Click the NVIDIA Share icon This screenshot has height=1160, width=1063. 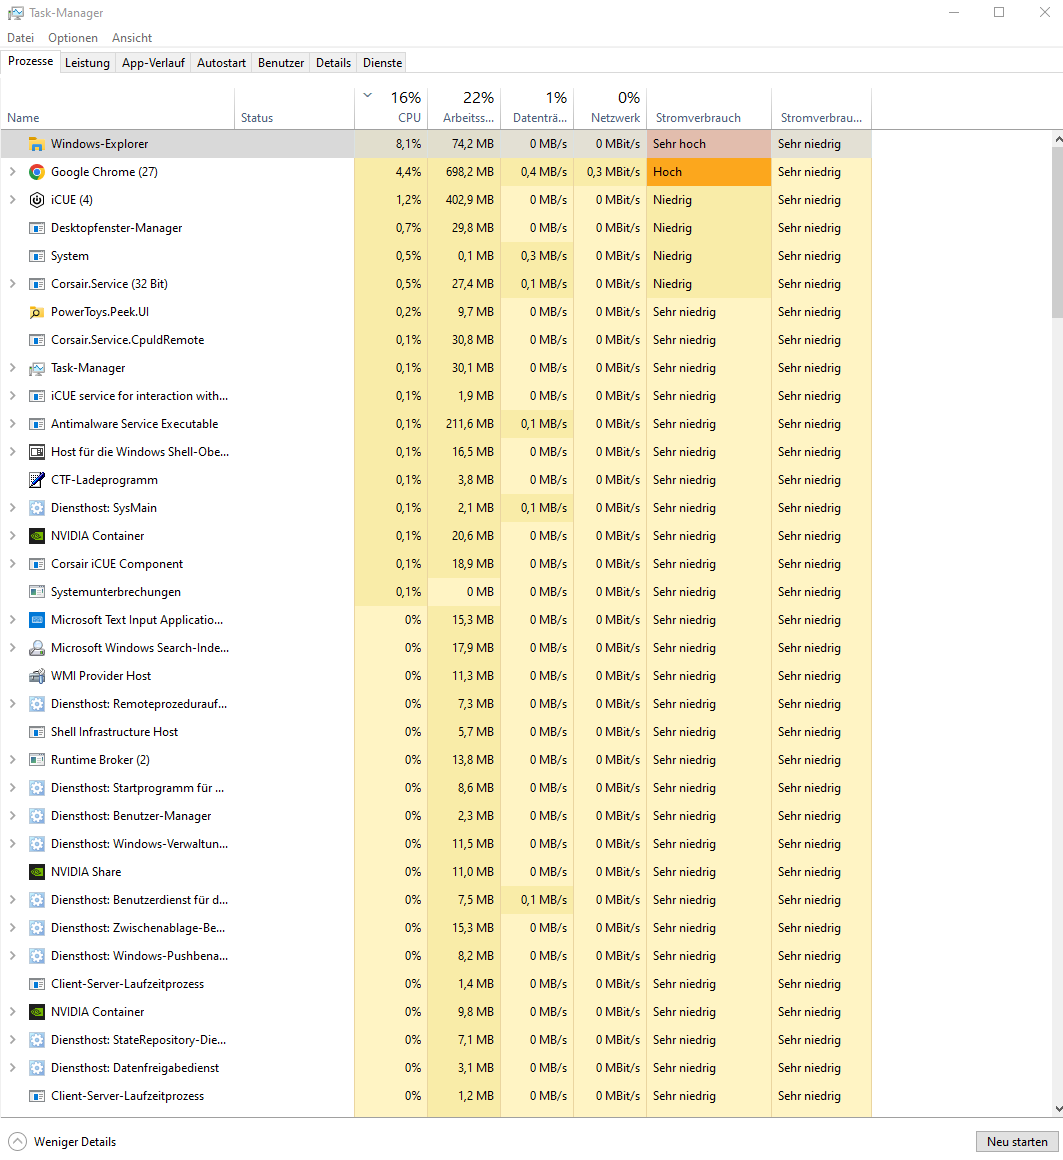(x=36, y=872)
